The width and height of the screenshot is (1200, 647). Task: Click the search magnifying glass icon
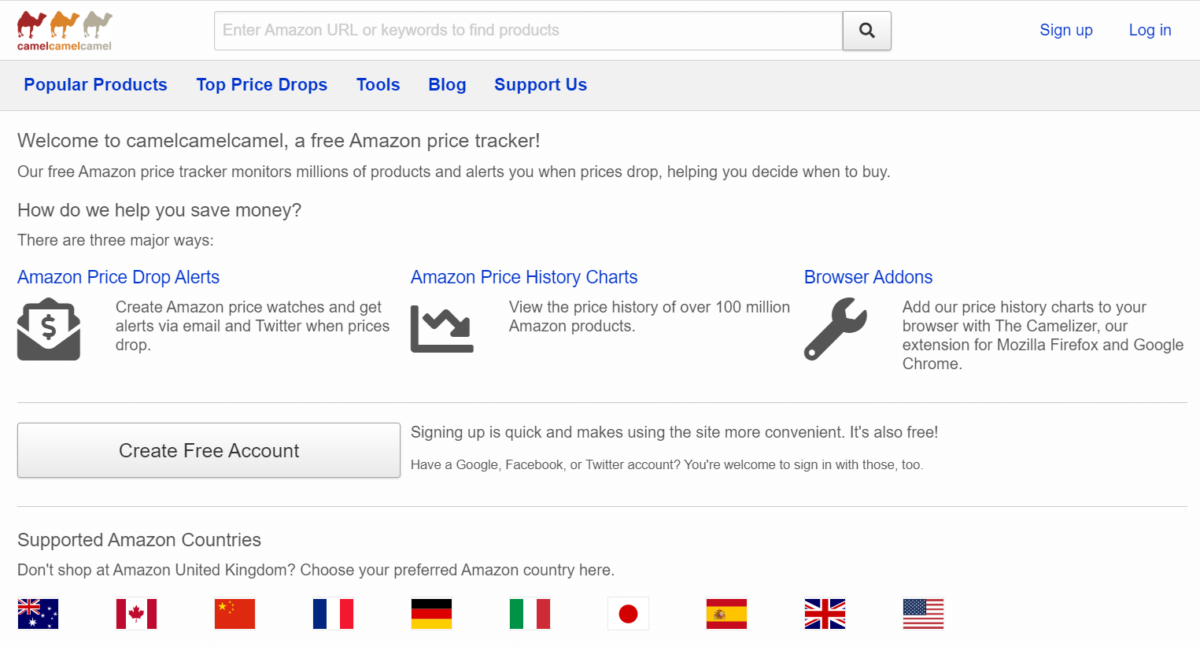tap(866, 30)
